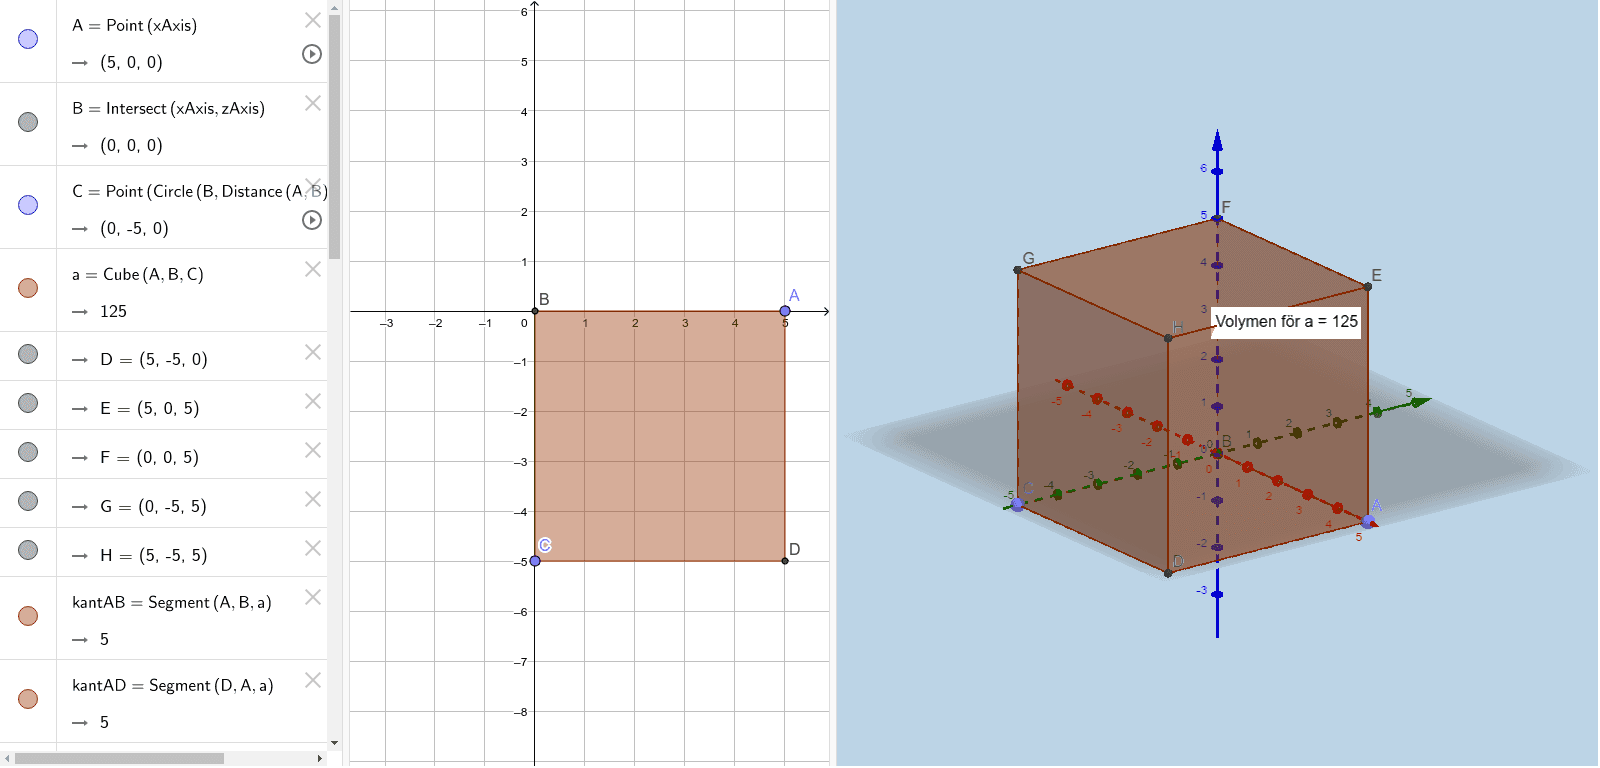Select the kantAB = Segment (A, B, a) definition
This screenshot has width=1600, height=768.
[x=171, y=602]
